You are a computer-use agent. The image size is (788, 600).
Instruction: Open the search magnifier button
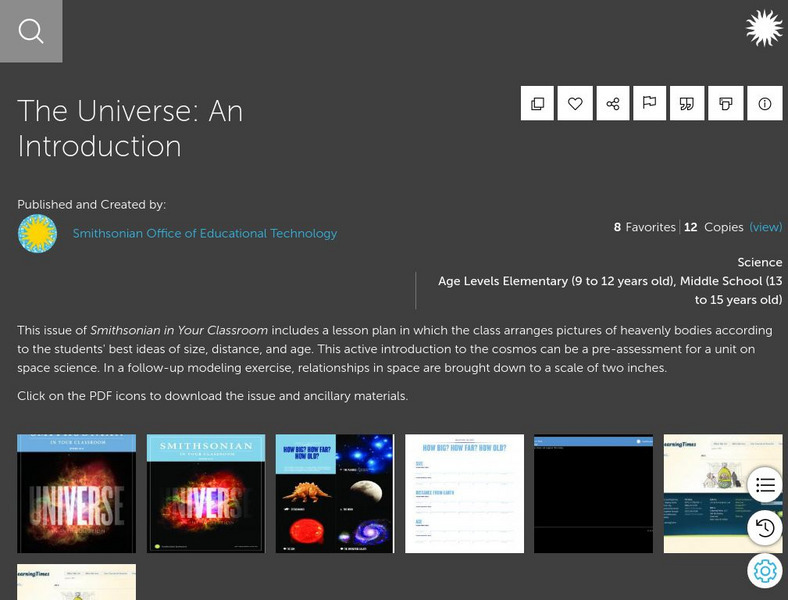pyautogui.click(x=31, y=31)
